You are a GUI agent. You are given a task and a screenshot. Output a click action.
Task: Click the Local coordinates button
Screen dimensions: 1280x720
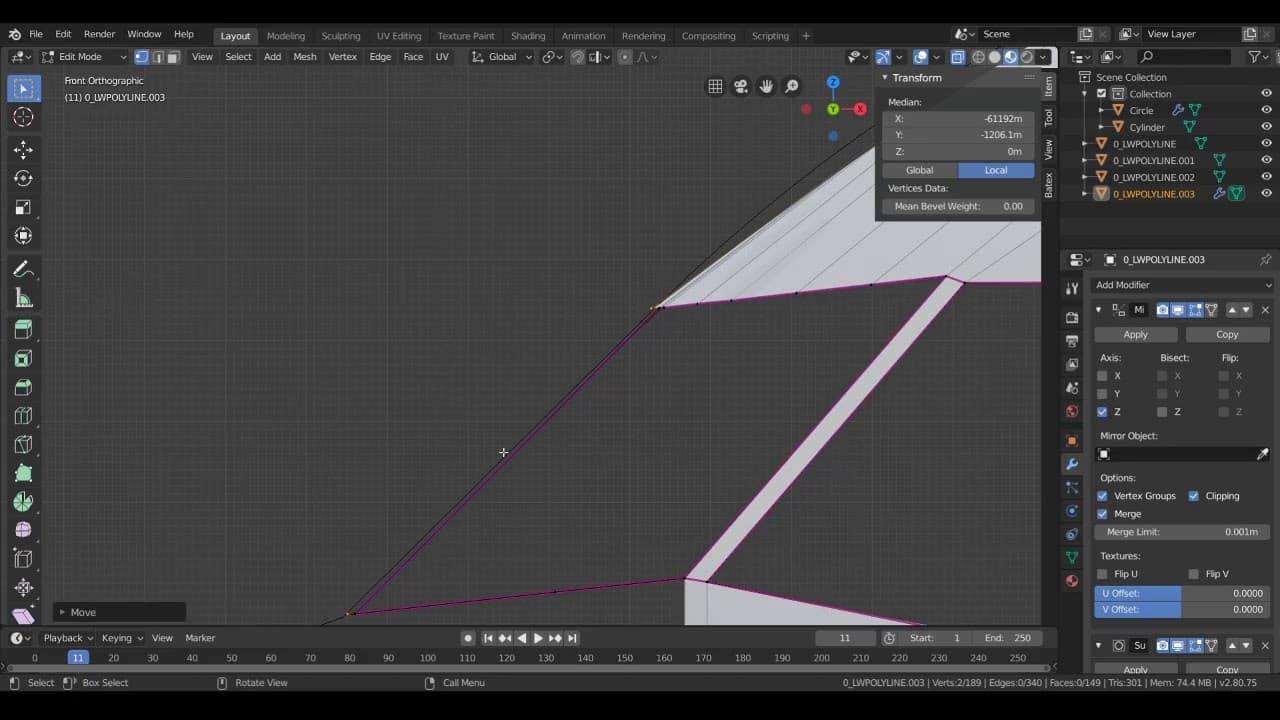[996, 170]
